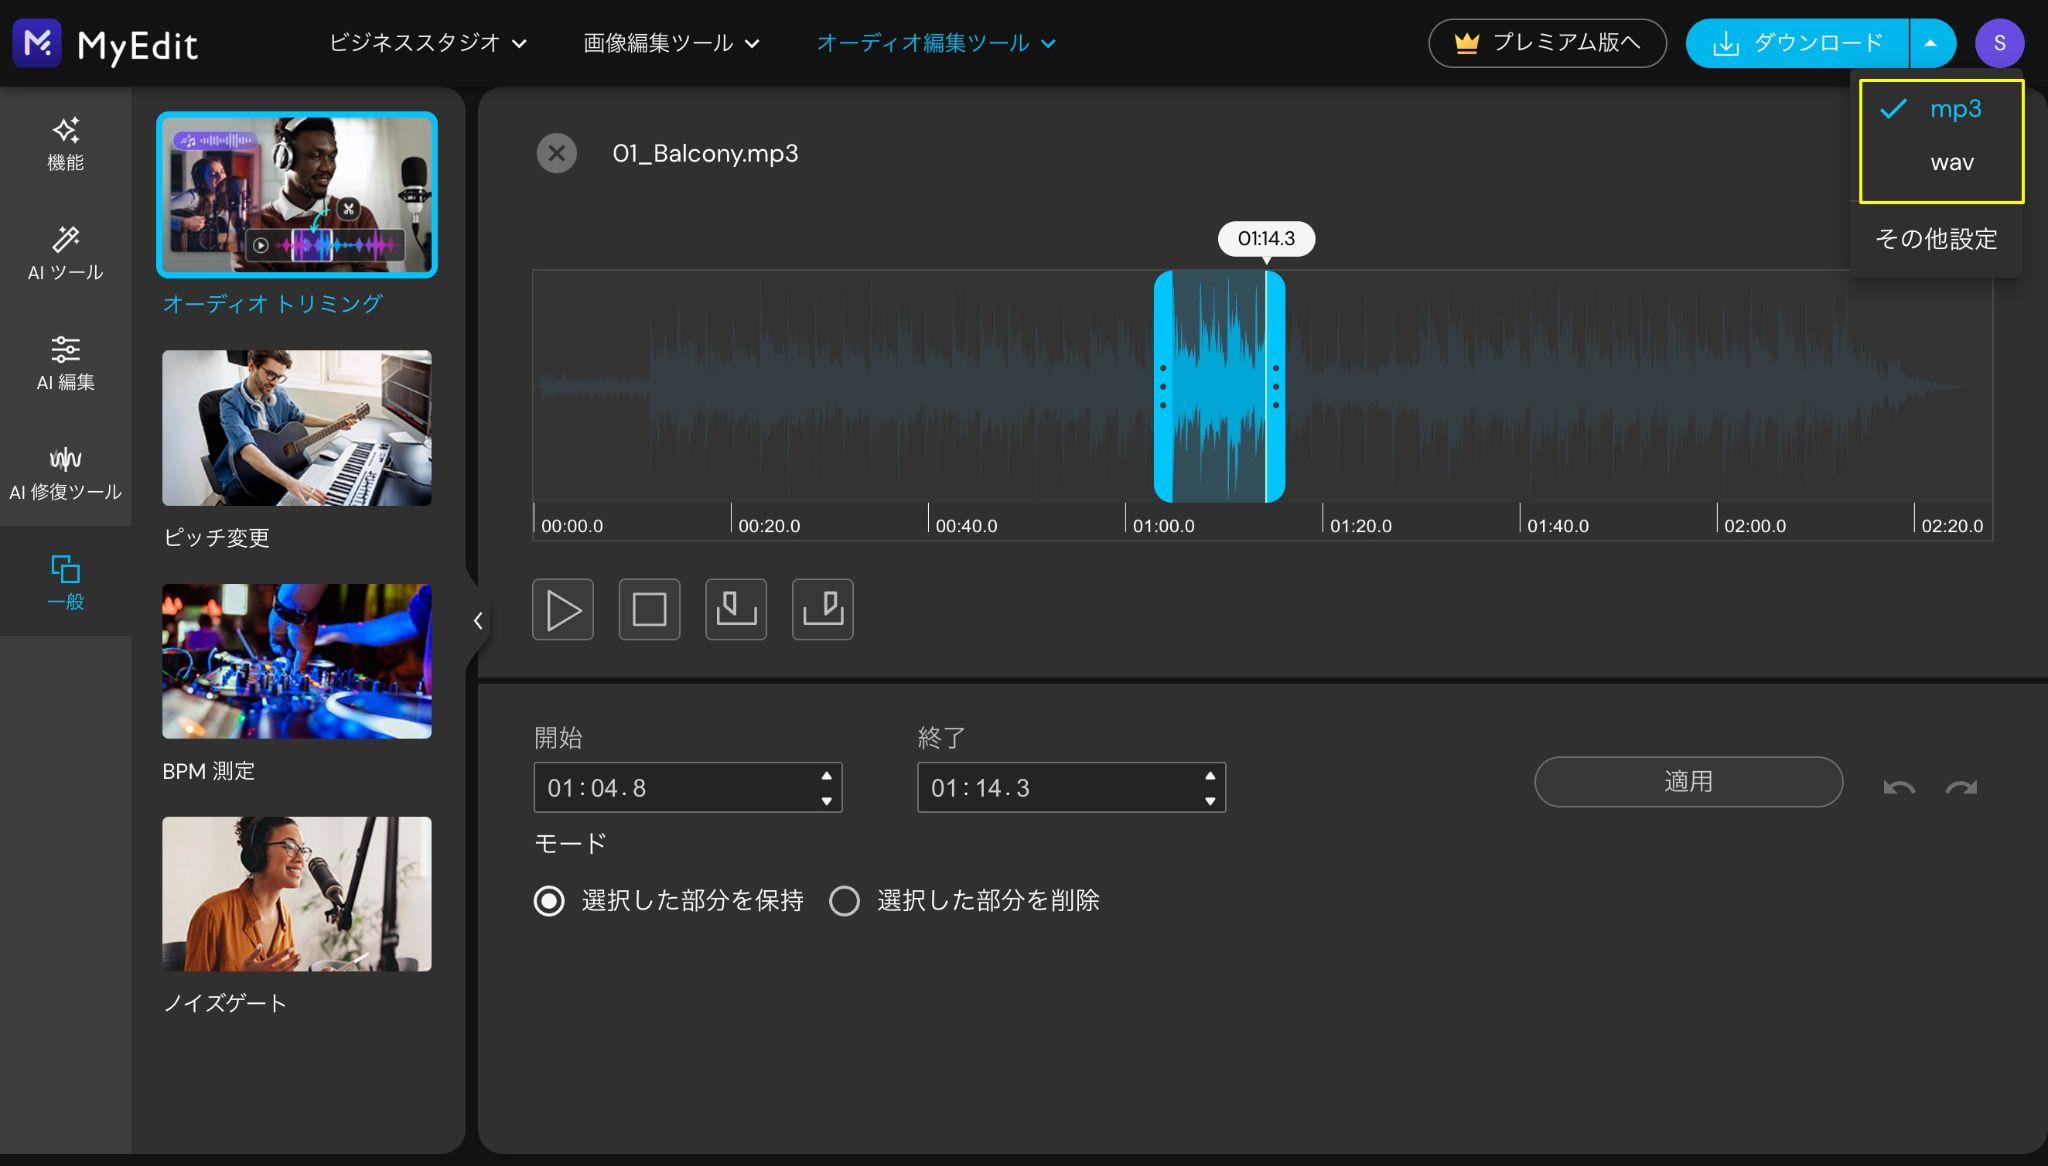This screenshot has height=1166, width=2048.
Task: Stop audio playback
Action: click(x=649, y=609)
